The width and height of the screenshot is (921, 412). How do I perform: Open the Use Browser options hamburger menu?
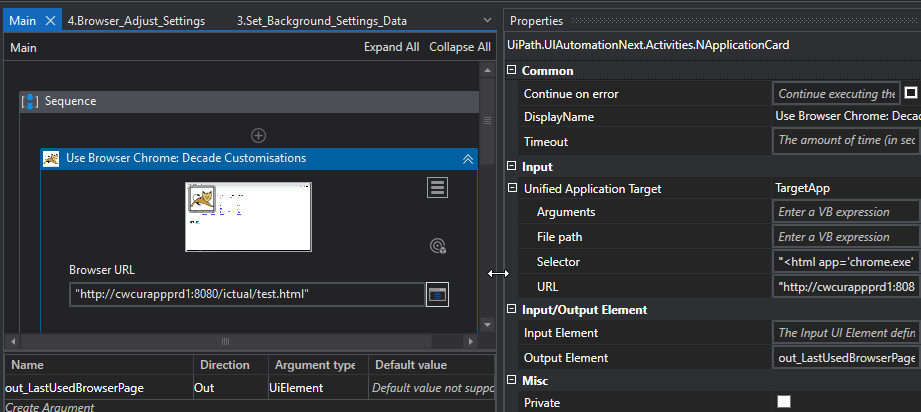tap(437, 187)
